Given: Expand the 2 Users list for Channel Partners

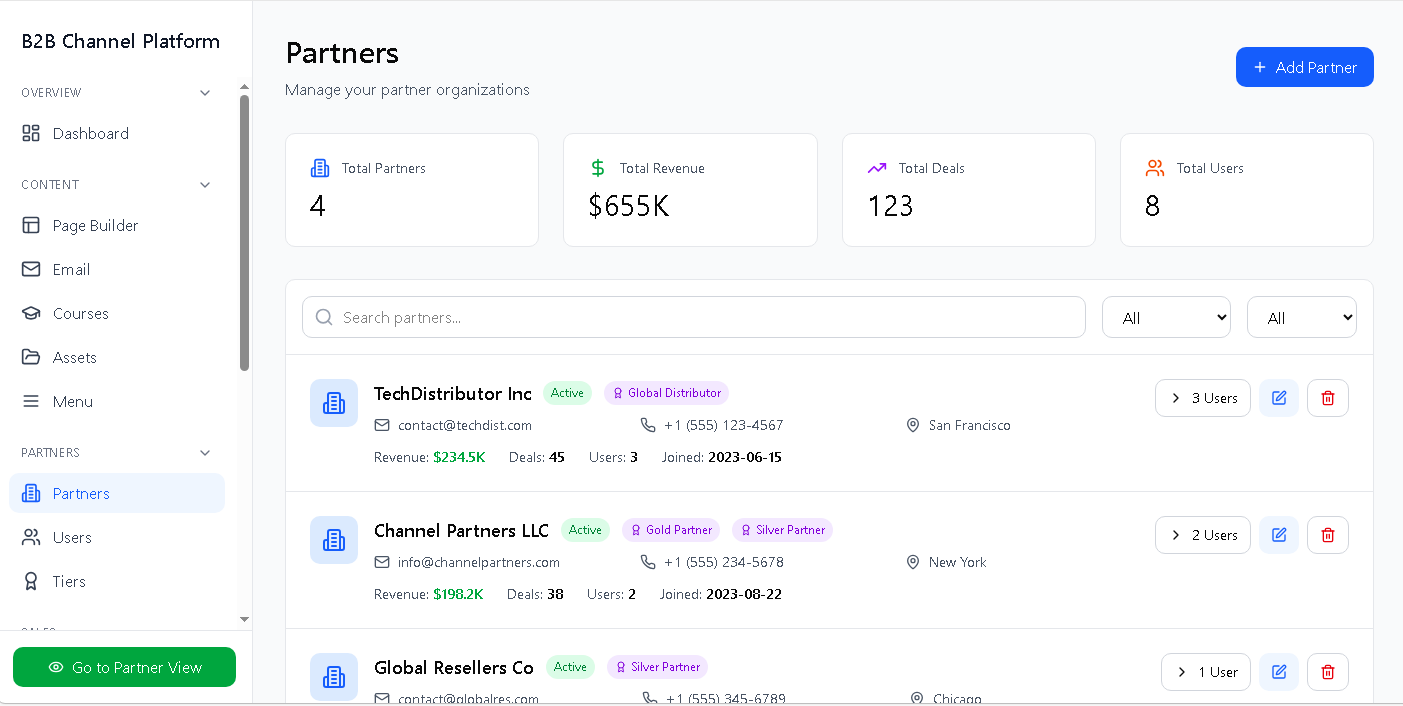Looking at the screenshot, I should coord(1202,535).
